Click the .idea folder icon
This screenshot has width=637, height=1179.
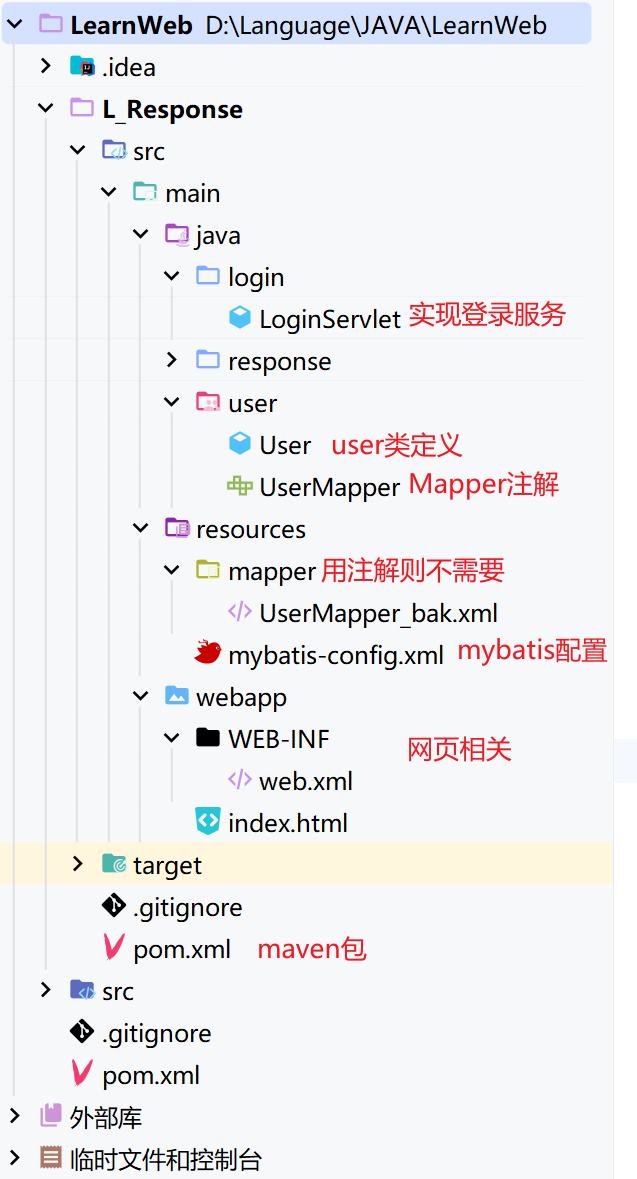pos(82,67)
